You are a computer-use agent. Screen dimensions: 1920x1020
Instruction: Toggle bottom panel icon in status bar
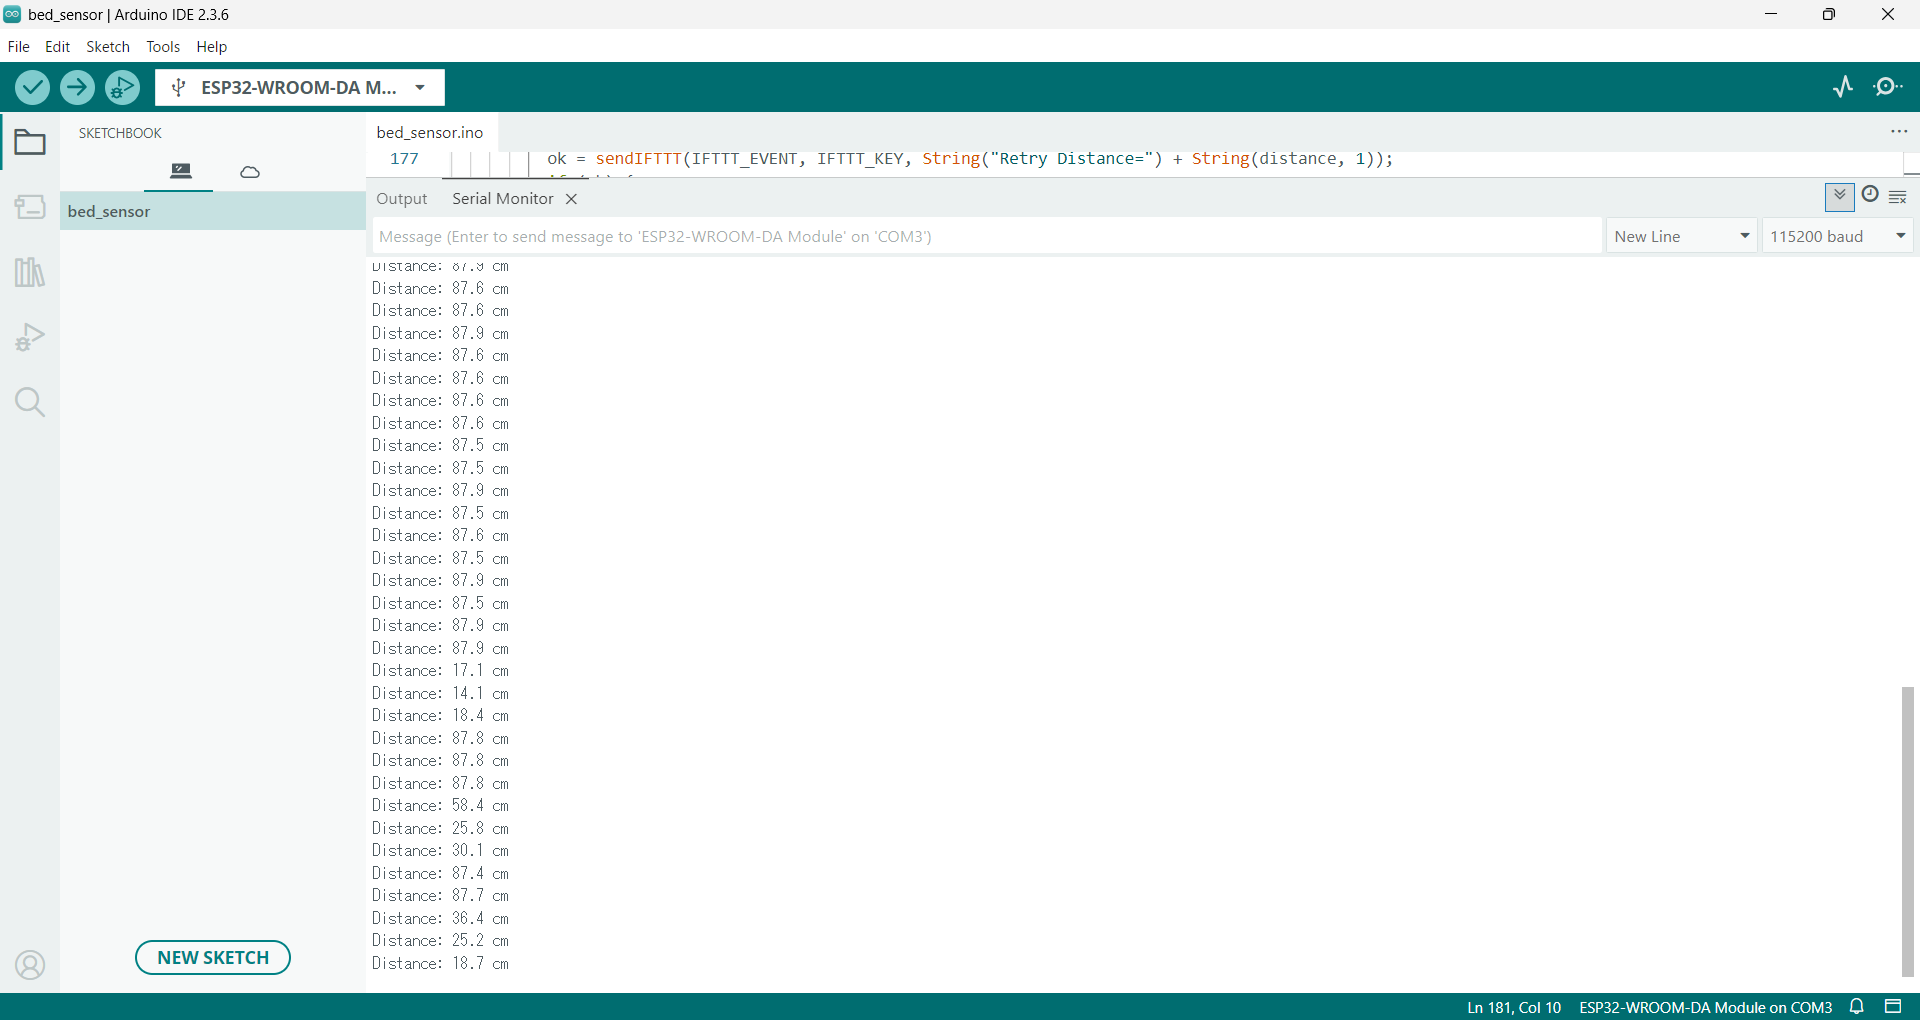(x=1893, y=1007)
